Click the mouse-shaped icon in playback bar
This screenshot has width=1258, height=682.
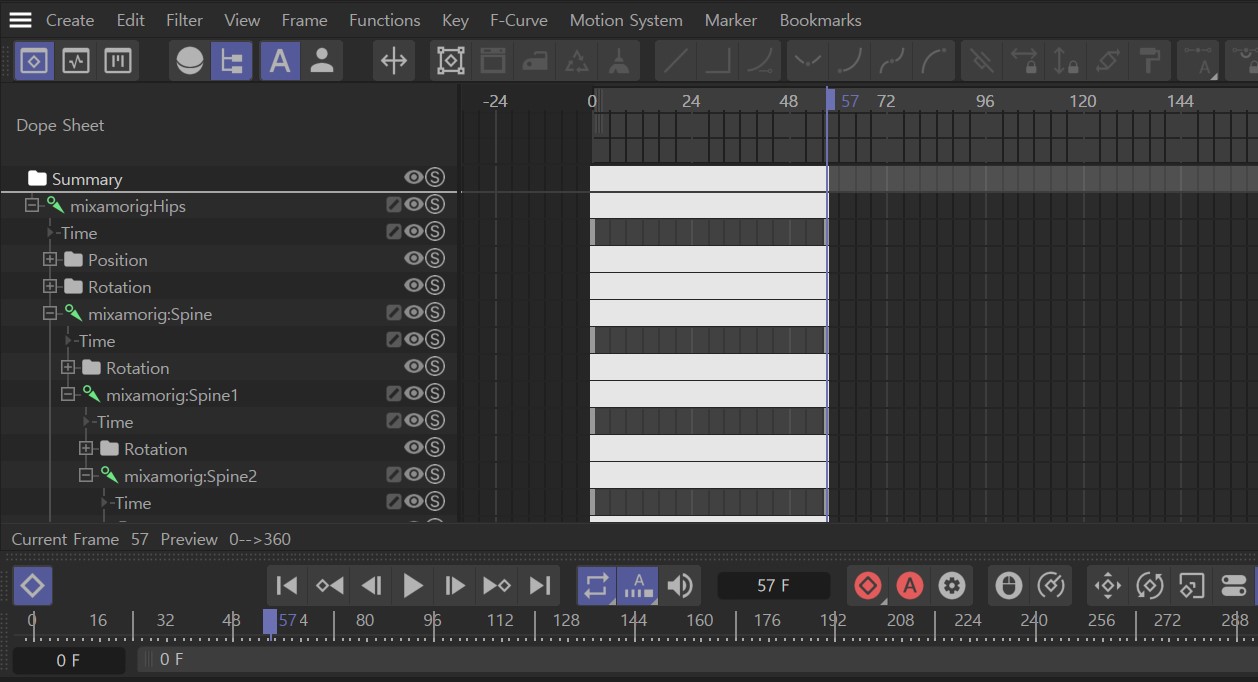click(x=1008, y=585)
